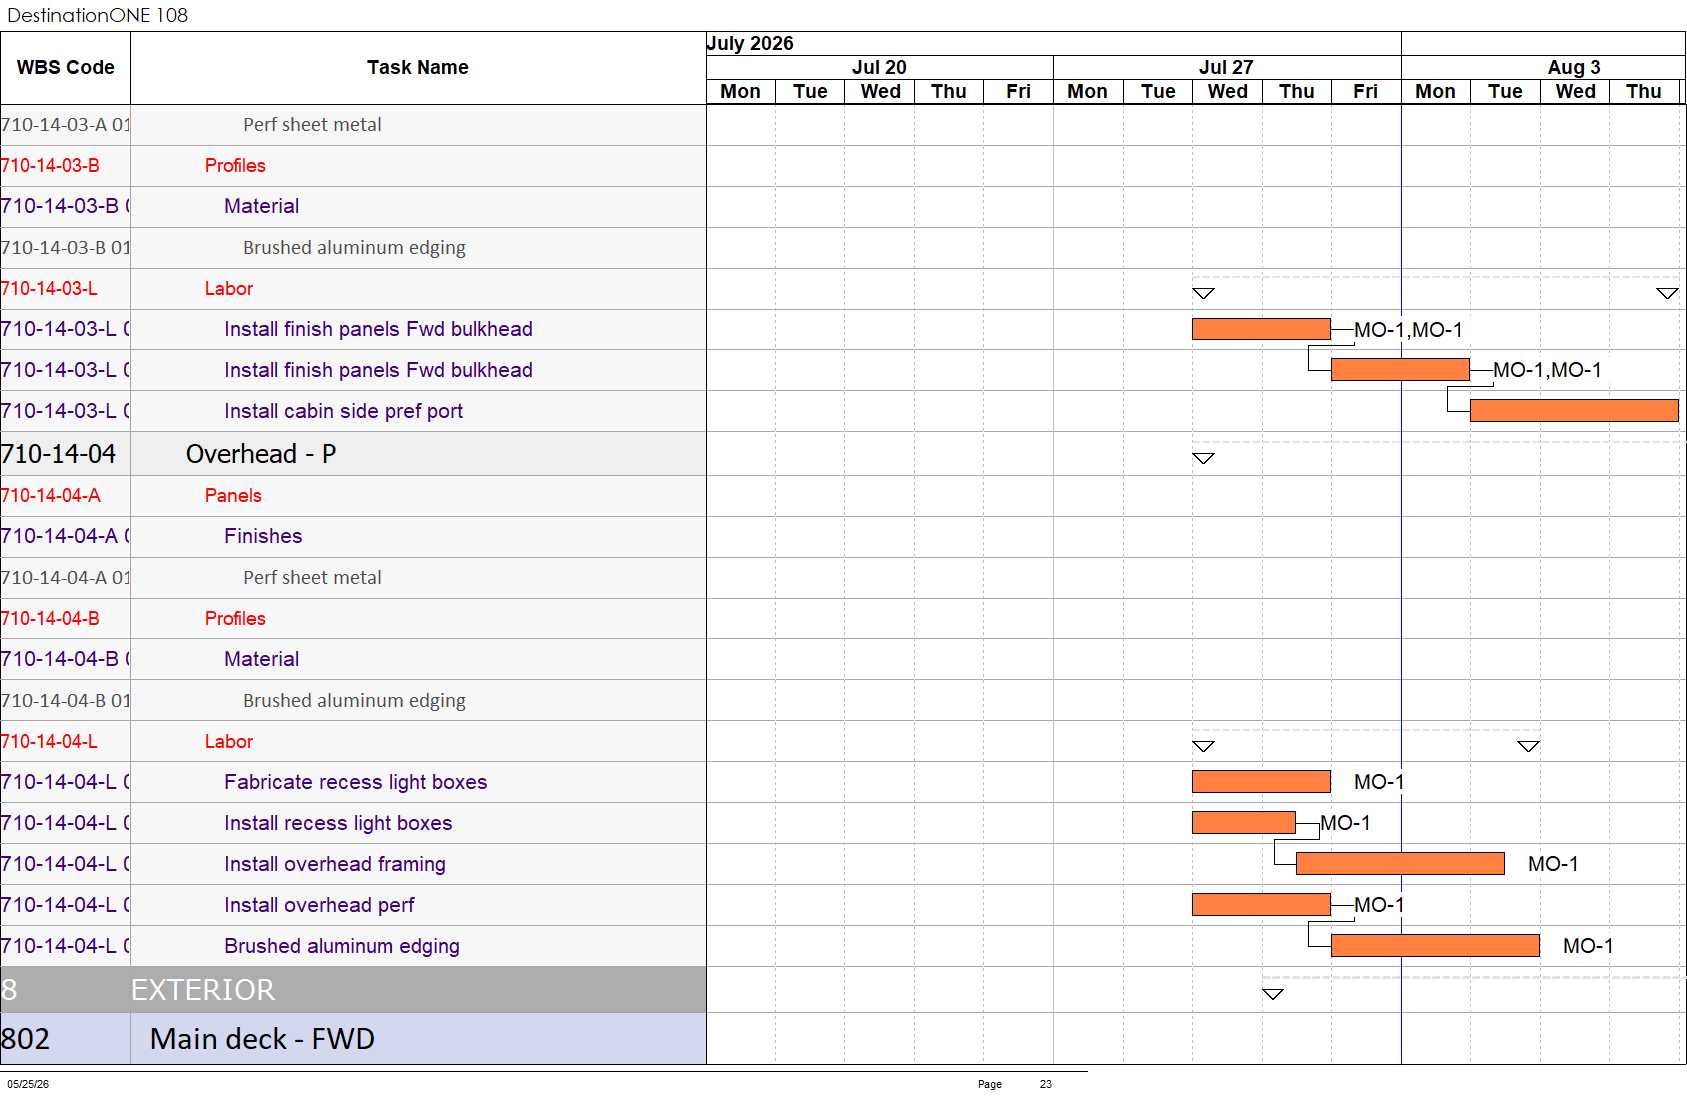Click the Jul 27 week header
1687x1097 pixels.
pyautogui.click(x=1227, y=68)
